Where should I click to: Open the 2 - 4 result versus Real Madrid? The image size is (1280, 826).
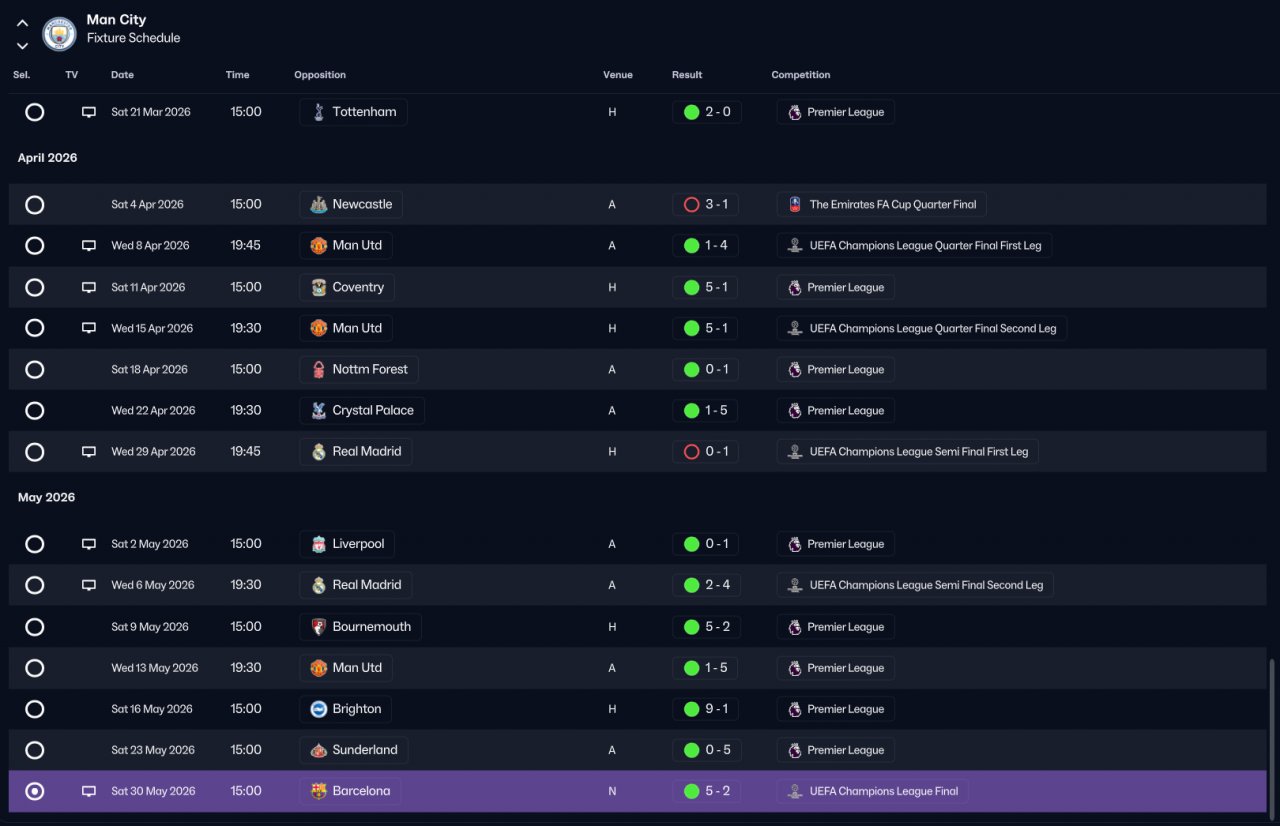point(706,585)
